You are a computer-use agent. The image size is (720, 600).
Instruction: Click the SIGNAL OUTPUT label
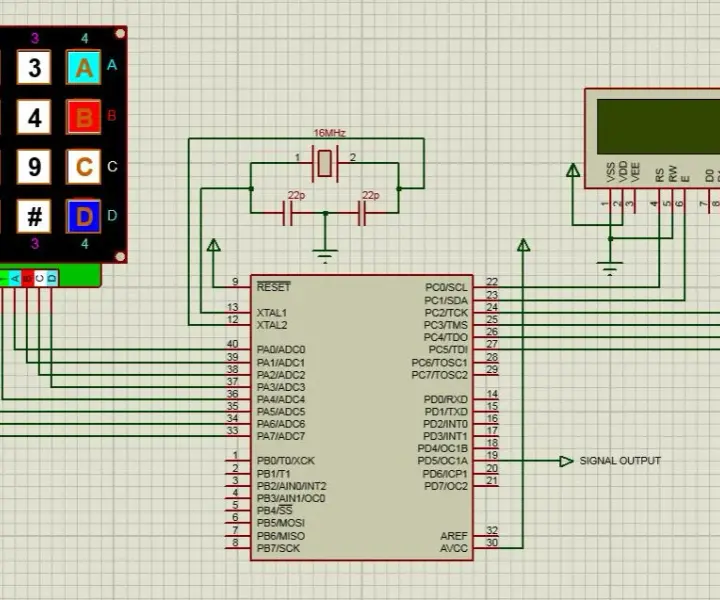[620, 460]
